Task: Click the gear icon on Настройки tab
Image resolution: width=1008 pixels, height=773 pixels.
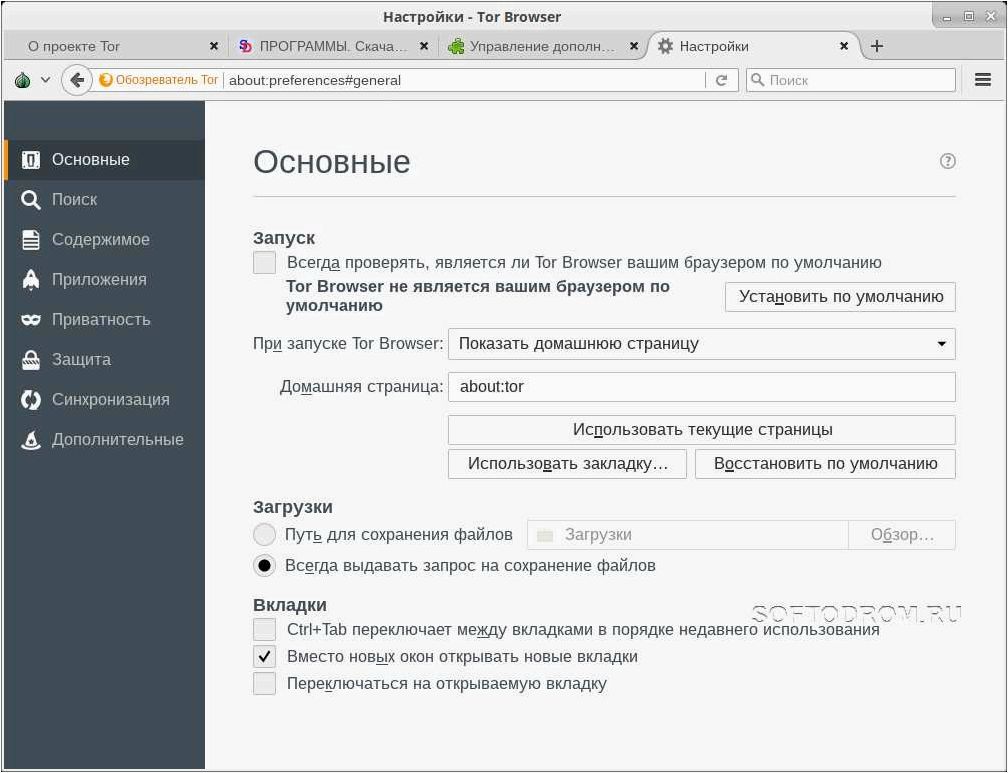Action: pyautogui.click(x=665, y=46)
